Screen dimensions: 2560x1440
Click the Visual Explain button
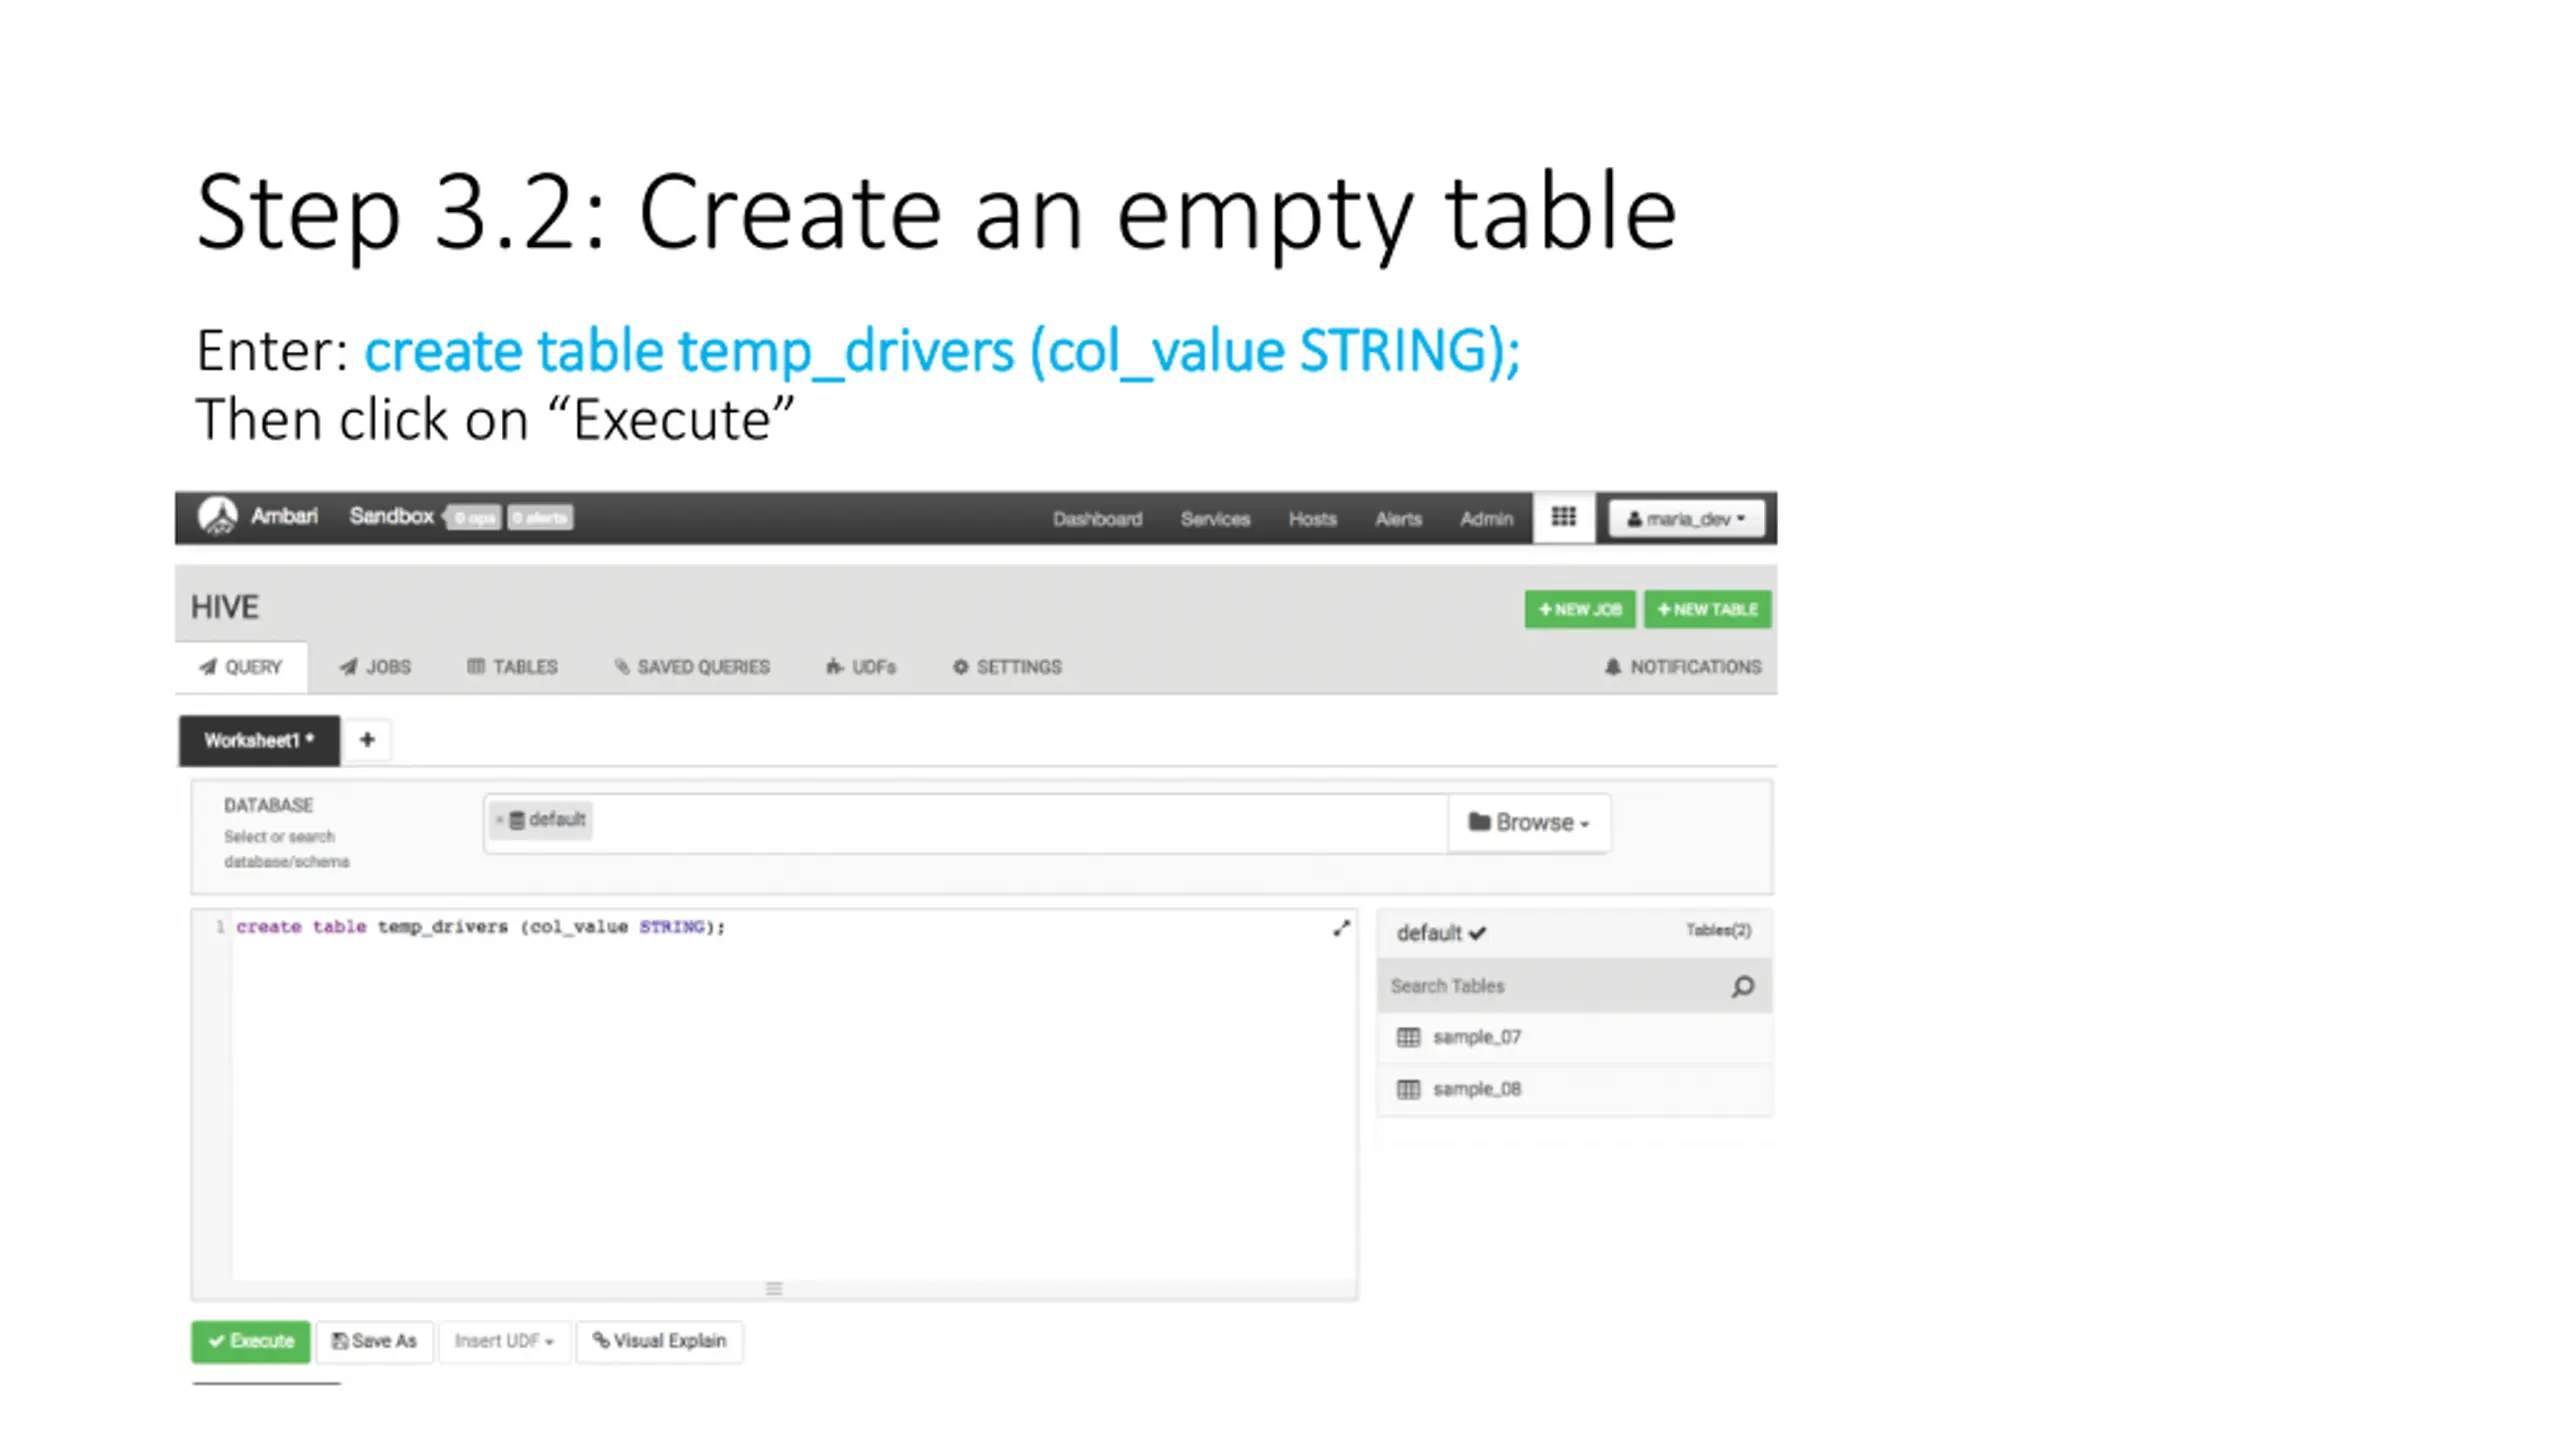coord(659,1342)
